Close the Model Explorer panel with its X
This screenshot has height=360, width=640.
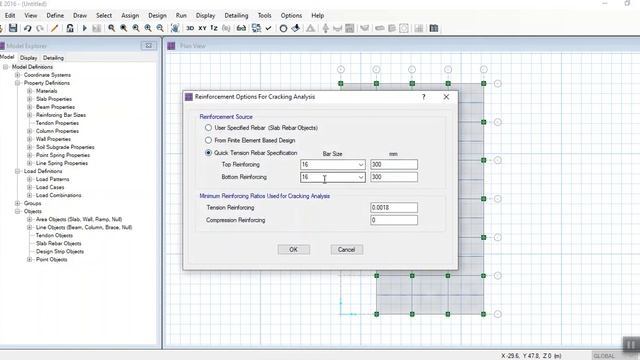click(149, 46)
